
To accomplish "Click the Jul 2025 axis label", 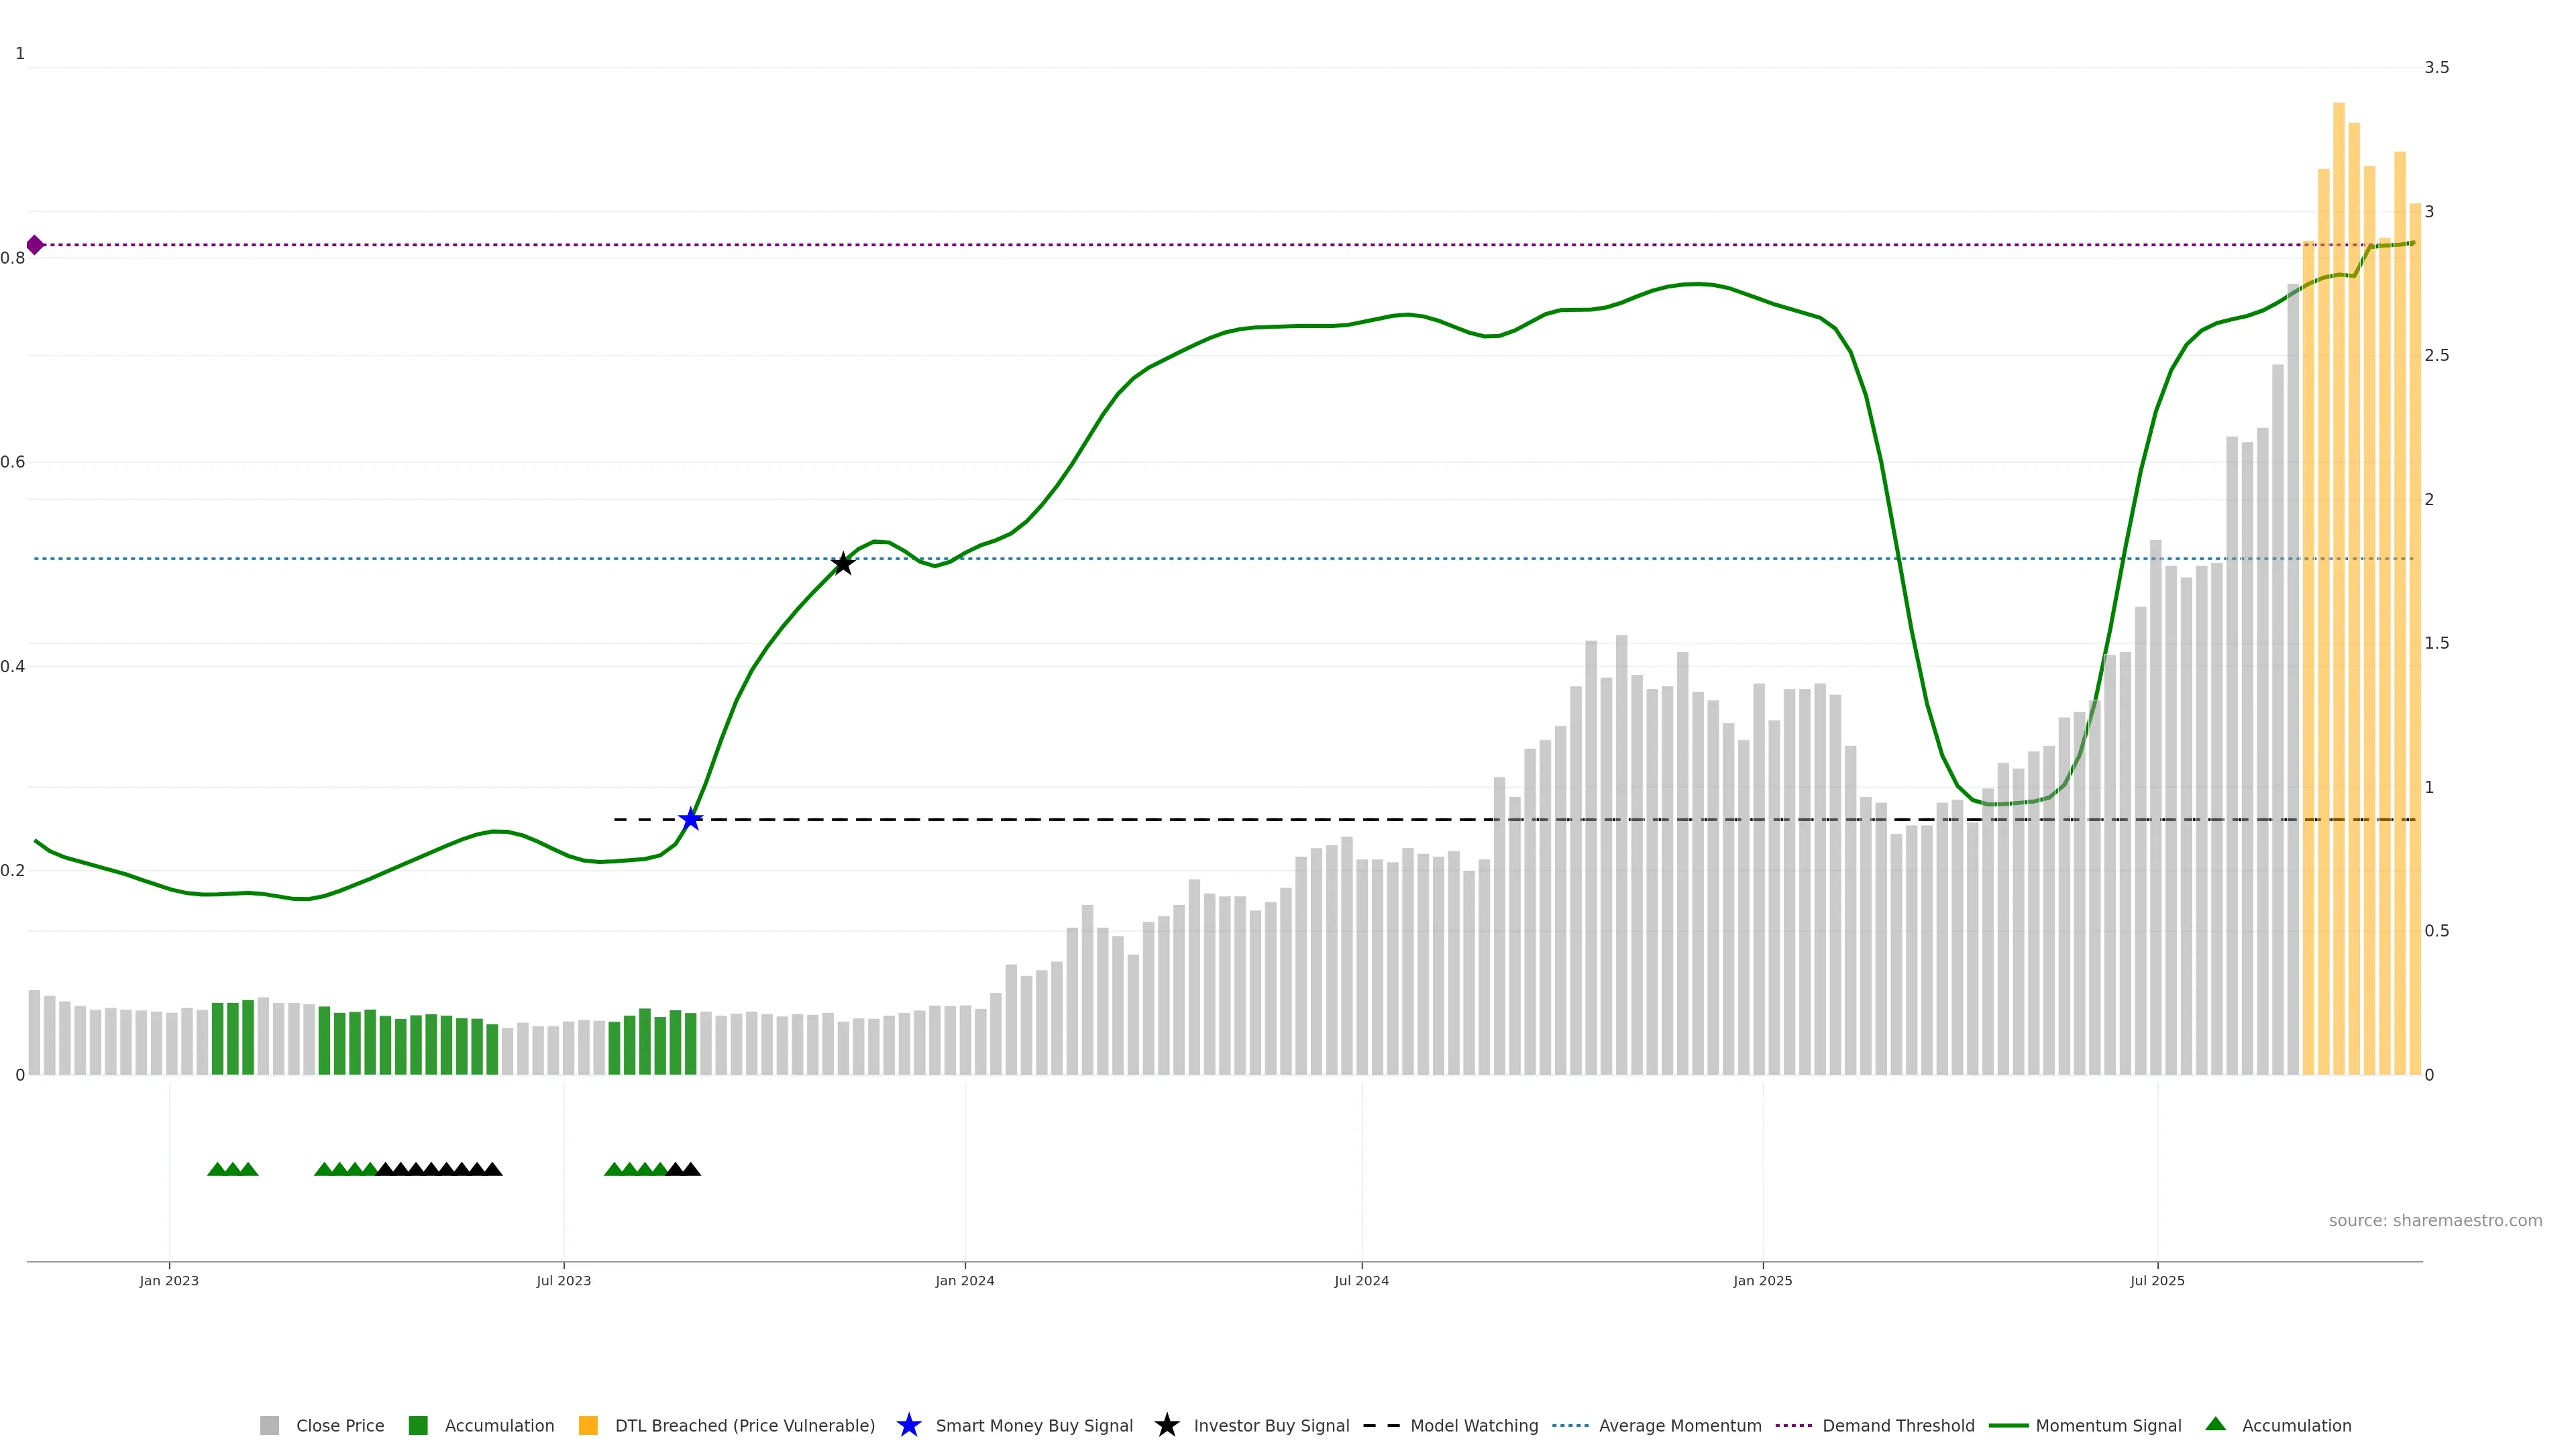I will click(x=2157, y=1280).
